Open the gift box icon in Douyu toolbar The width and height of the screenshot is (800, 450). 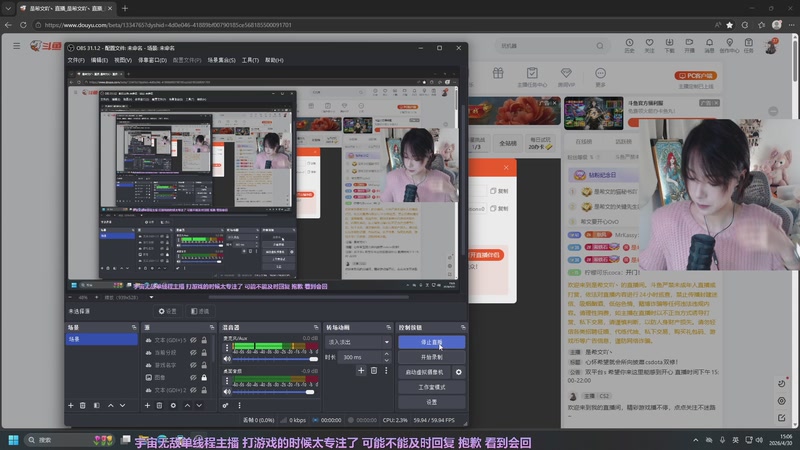pos(498,73)
